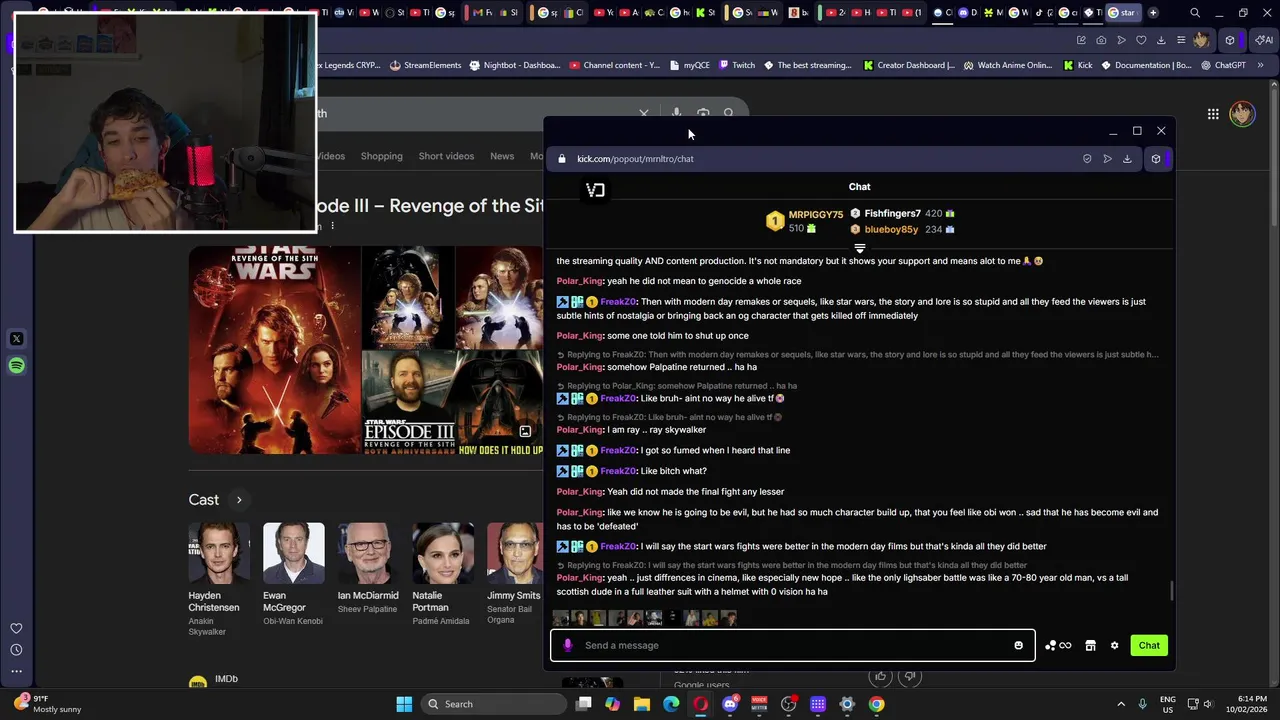The height and width of the screenshot is (720, 1280).
Task: Open Opera easy setup sliders icon
Action: pos(1181,40)
